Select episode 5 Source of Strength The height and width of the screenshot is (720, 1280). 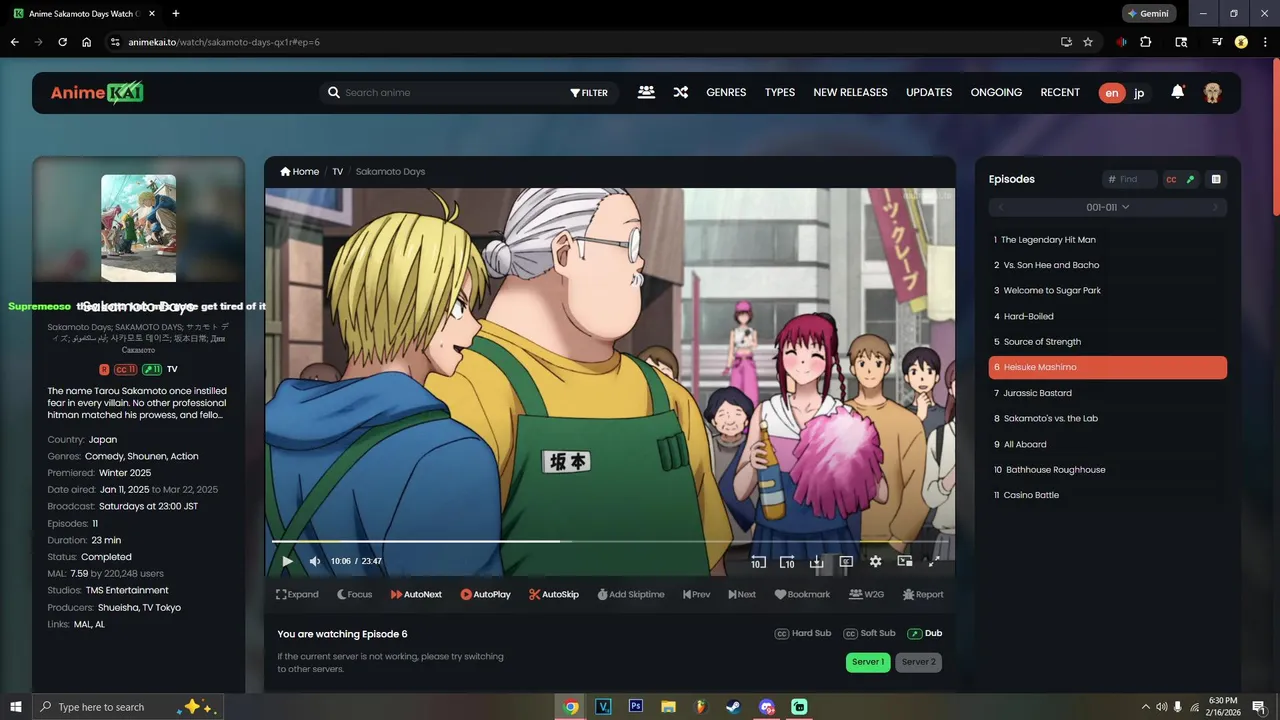click(1108, 341)
